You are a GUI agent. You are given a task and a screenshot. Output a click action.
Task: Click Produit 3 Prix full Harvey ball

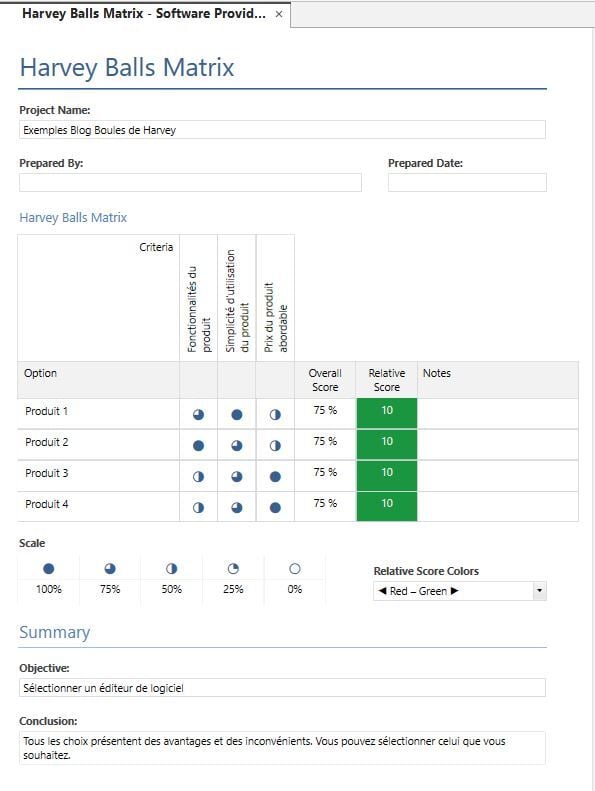coord(275,477)
